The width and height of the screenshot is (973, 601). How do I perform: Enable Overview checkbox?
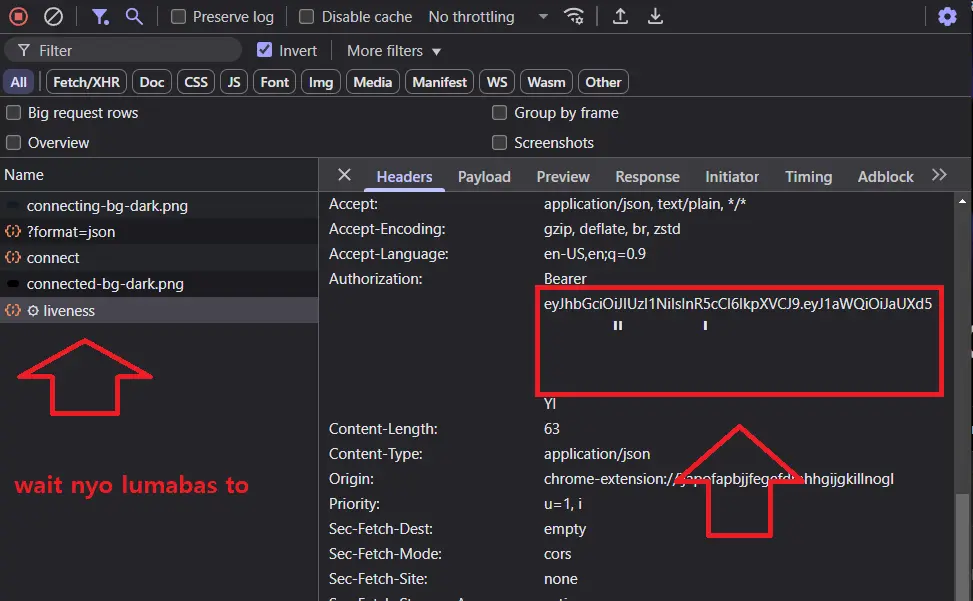click(x=14, y=143)
